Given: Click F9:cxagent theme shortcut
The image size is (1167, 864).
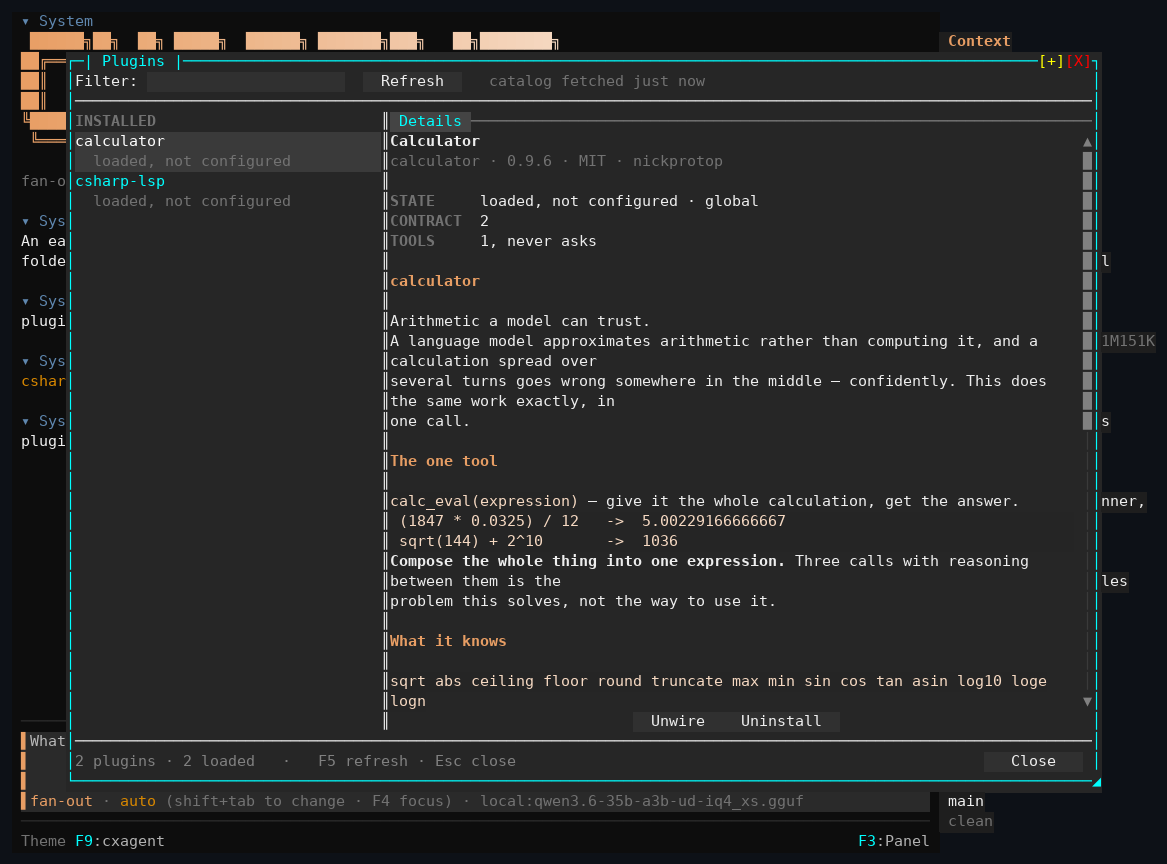Looking at the screenshot, I should pos(120,841).
